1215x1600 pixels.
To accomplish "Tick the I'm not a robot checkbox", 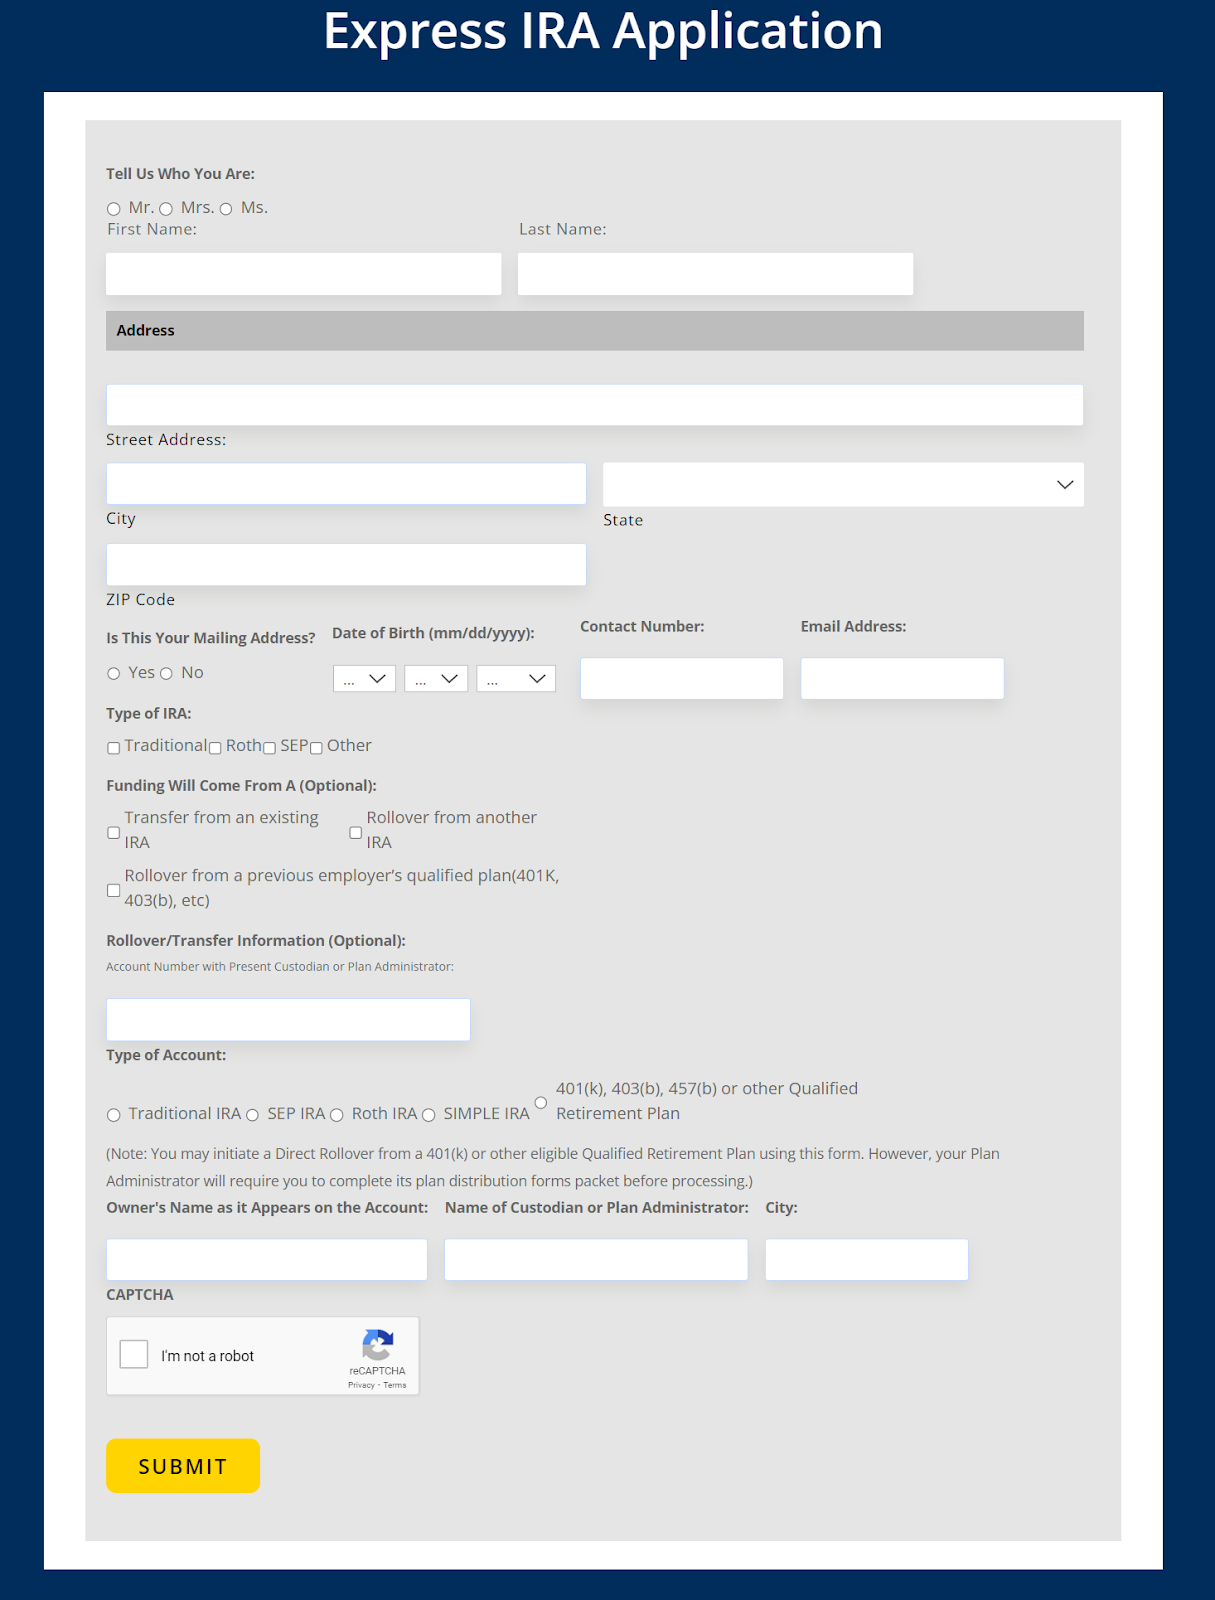I will click(x=134, y=1354).
